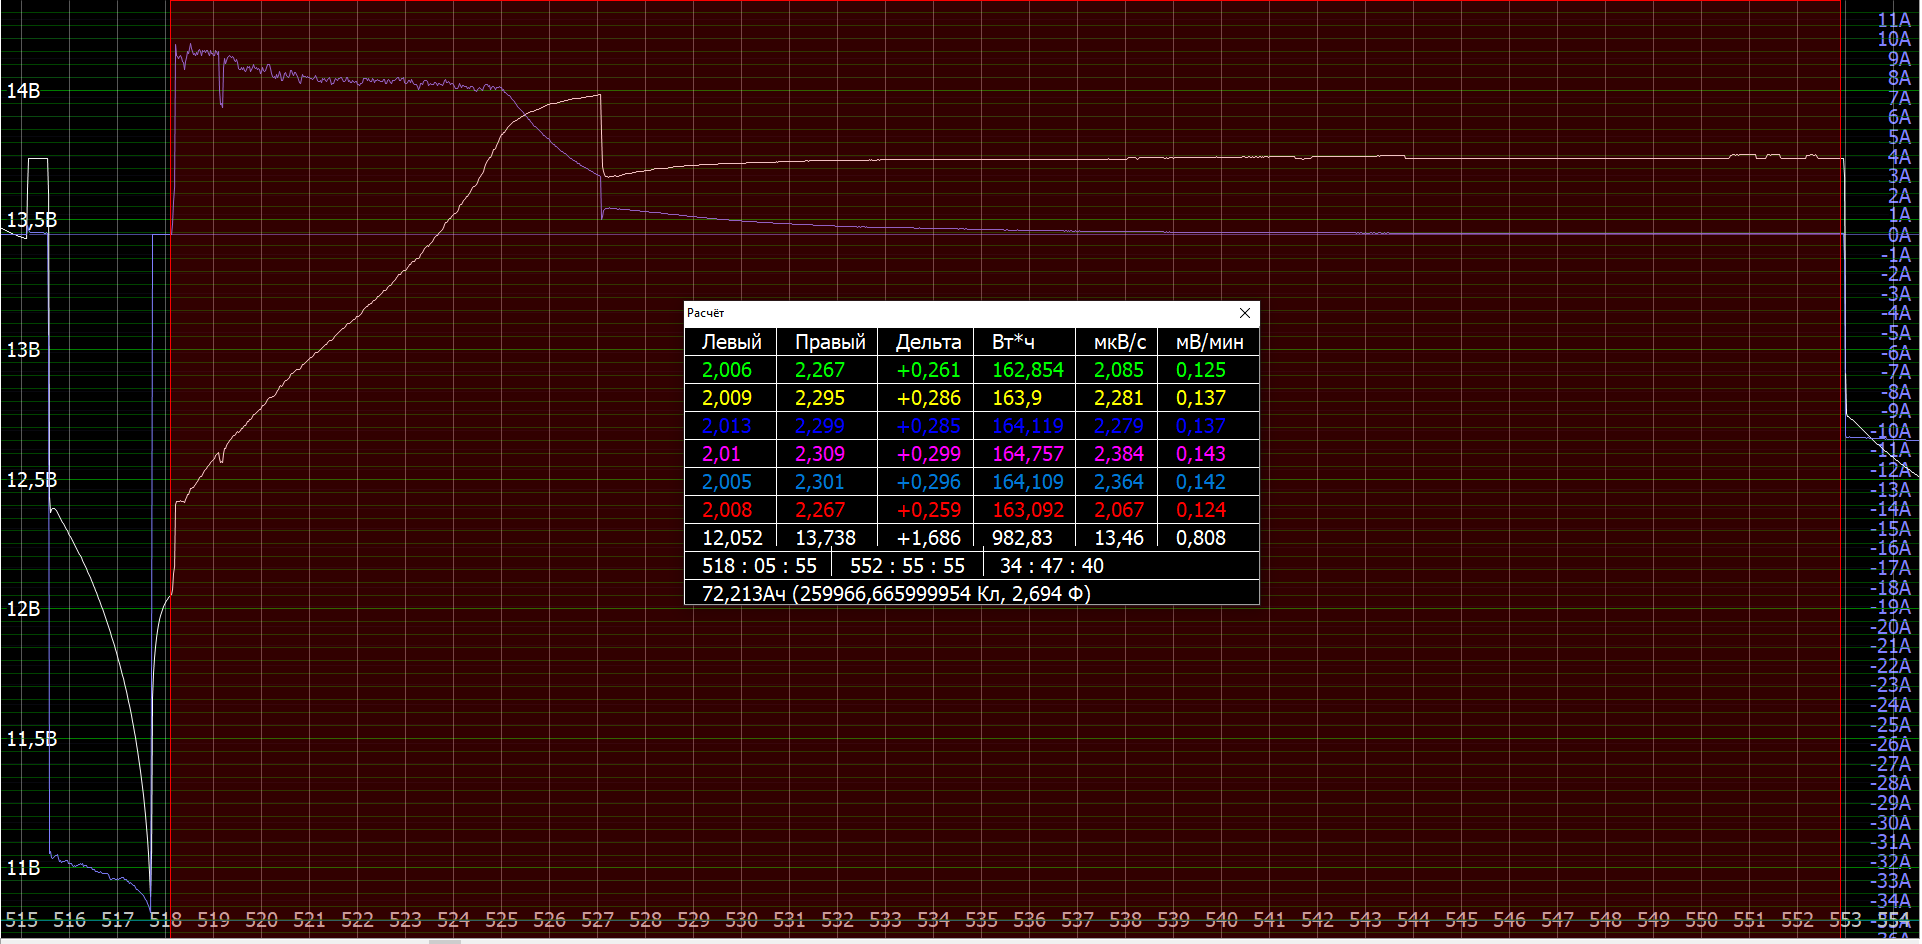1922x944 pixels.
Task: Click the Левый column header
Action: pyautogui.click(x=731, y=342)
